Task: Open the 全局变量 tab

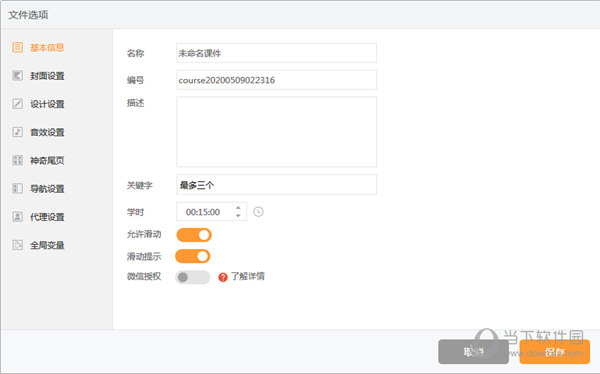Action: pyautogui.click(x=47, y=245)
